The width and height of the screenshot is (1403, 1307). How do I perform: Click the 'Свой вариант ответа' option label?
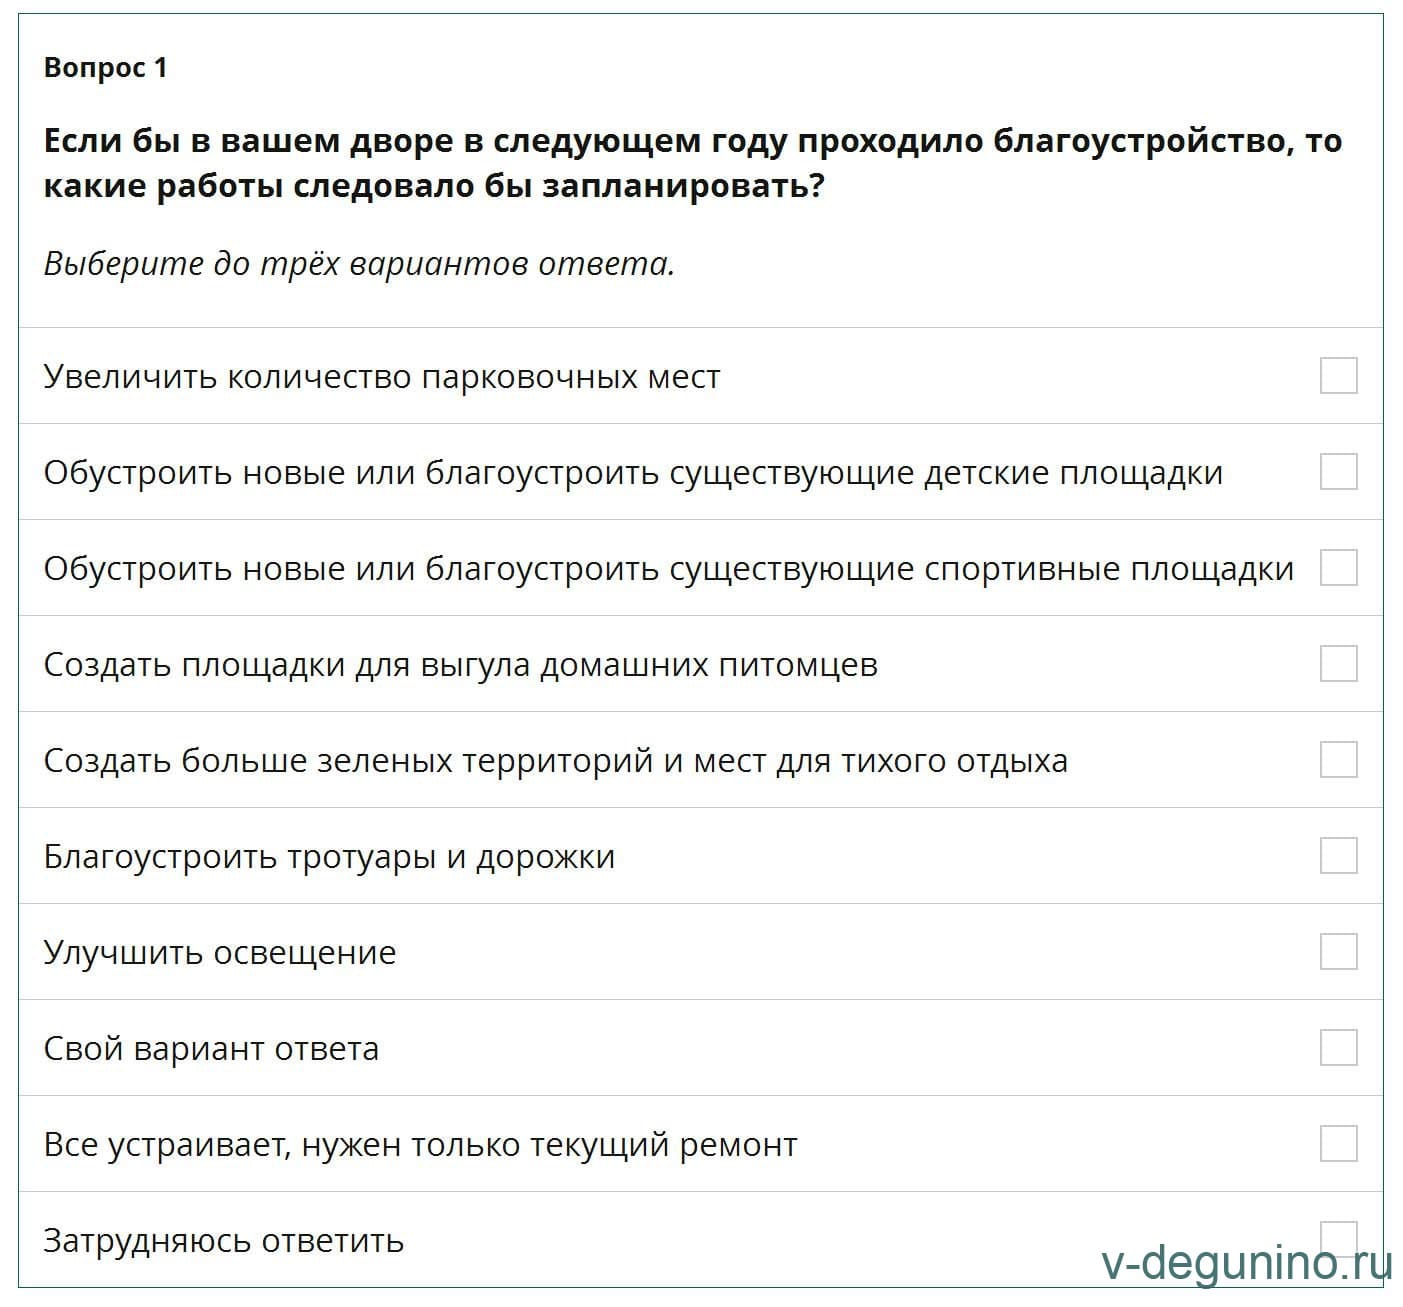coord(211,1049)
